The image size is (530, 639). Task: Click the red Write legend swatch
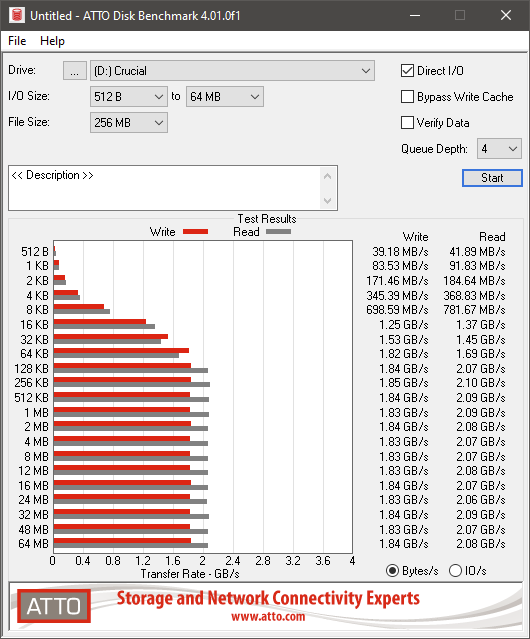[x=196, y=231]
